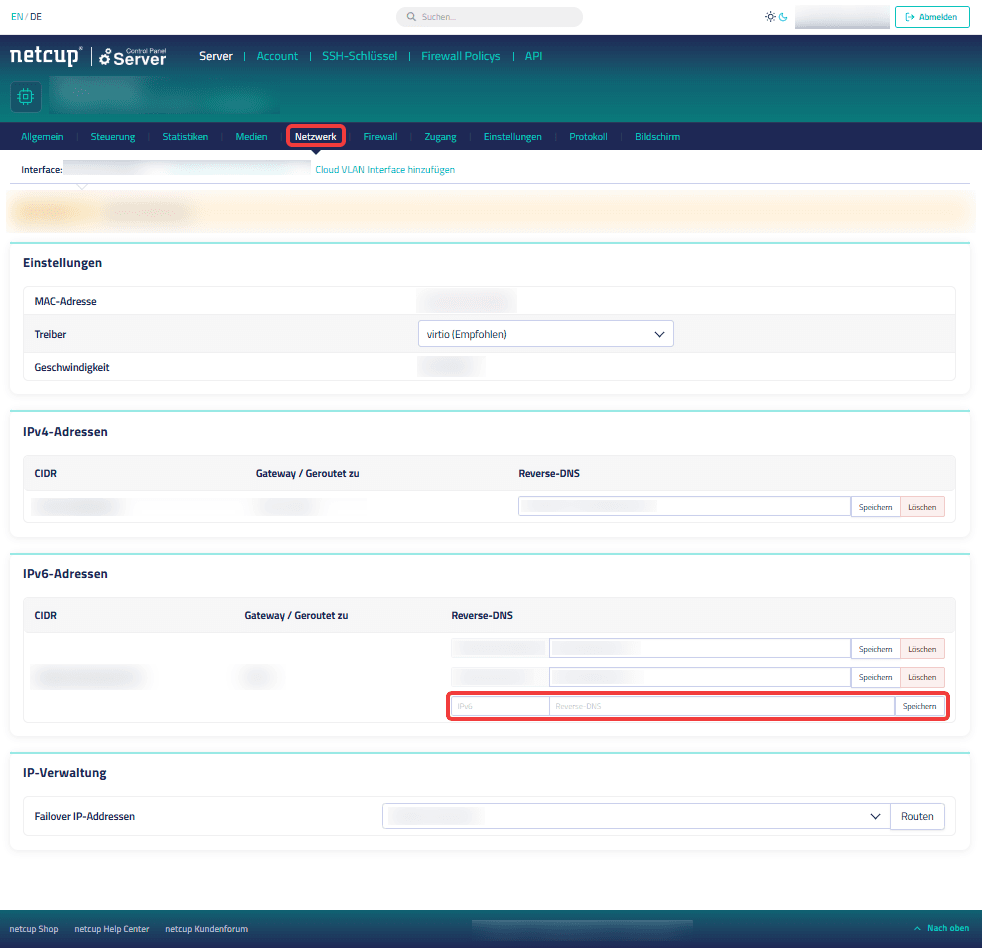Screen dimensions: 982x948
Task: Click the empty IPv6 address field
Action: click(x=500, y=706)
